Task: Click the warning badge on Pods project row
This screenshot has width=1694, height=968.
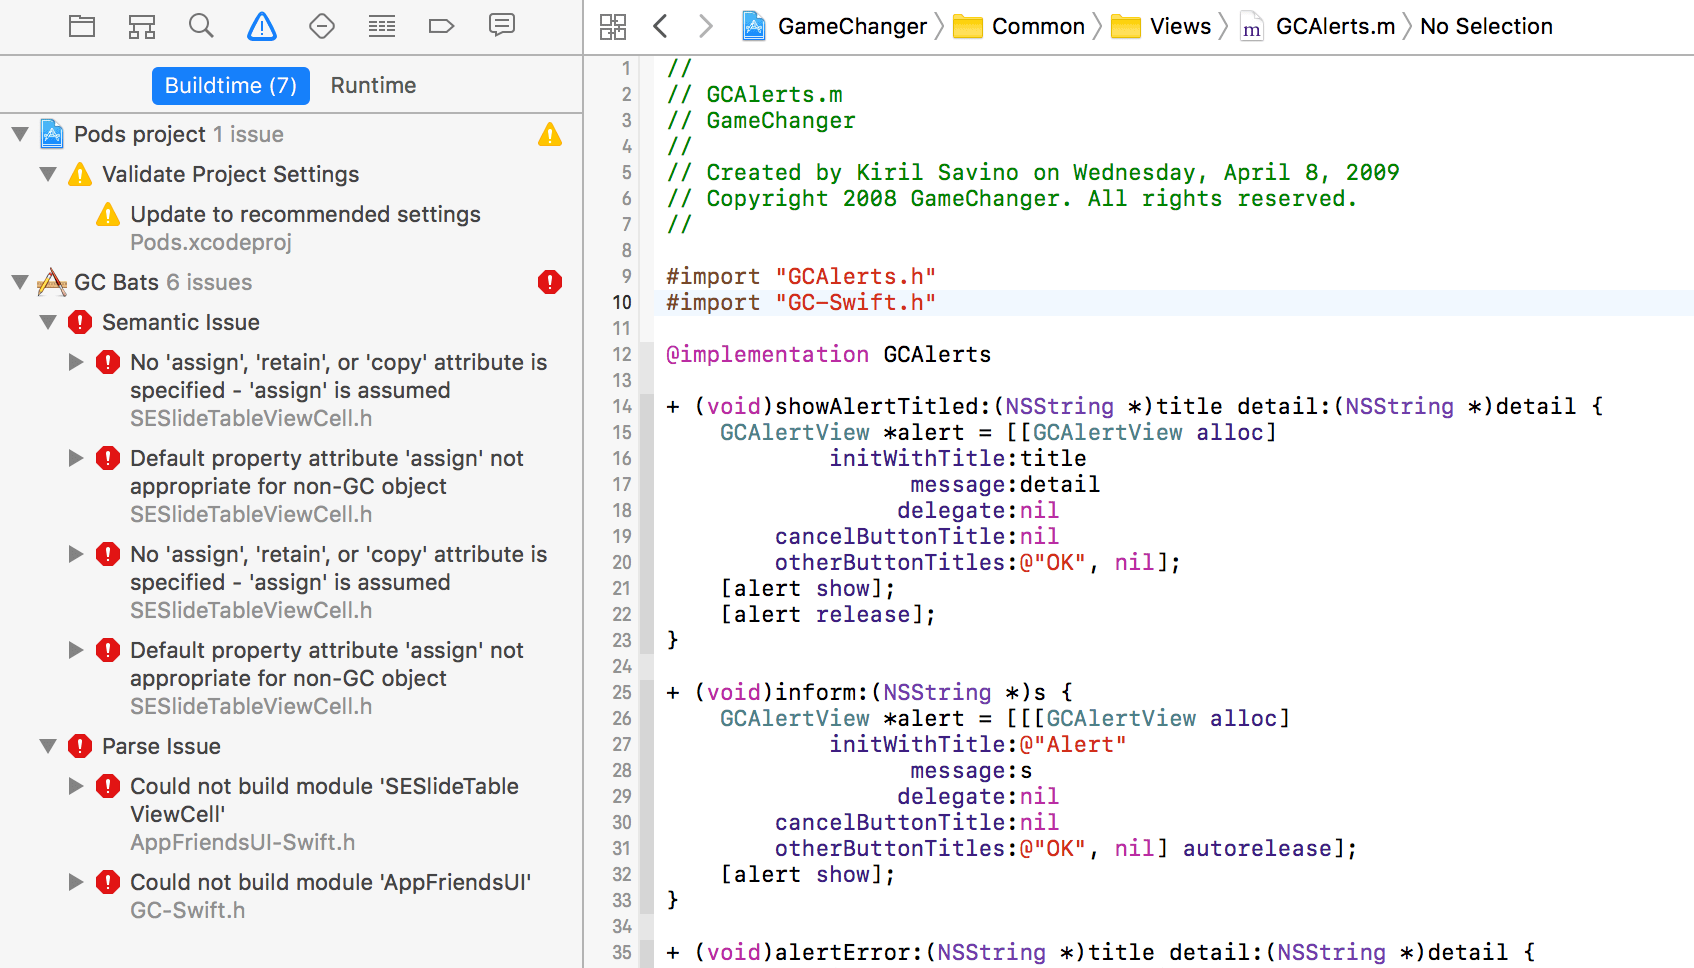Action: click(x=550, y=134)
